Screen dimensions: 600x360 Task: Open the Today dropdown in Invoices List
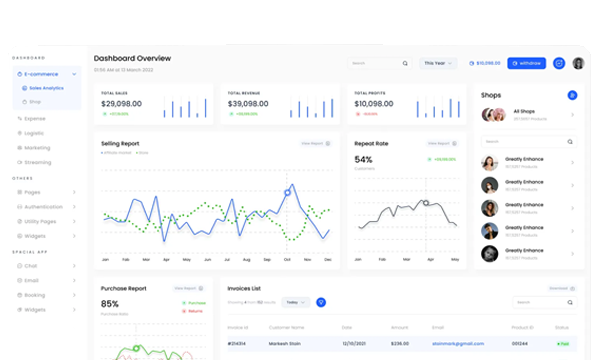point(296,302)
